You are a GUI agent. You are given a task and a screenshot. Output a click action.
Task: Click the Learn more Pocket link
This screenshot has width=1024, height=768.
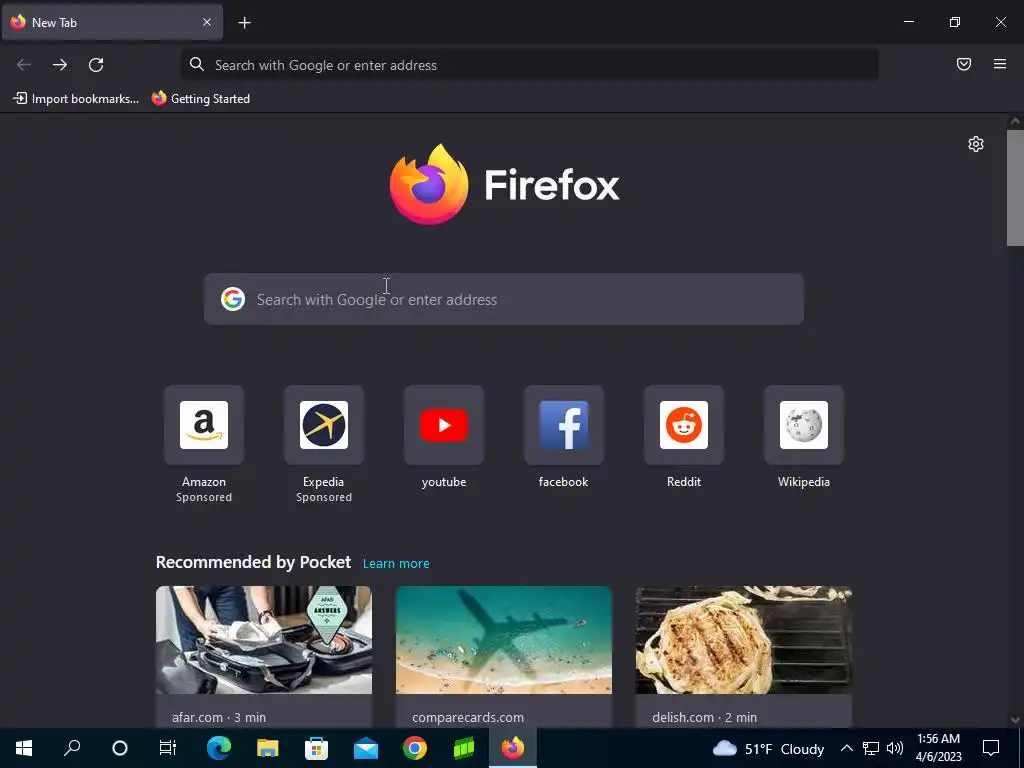[x=396, y=564]
